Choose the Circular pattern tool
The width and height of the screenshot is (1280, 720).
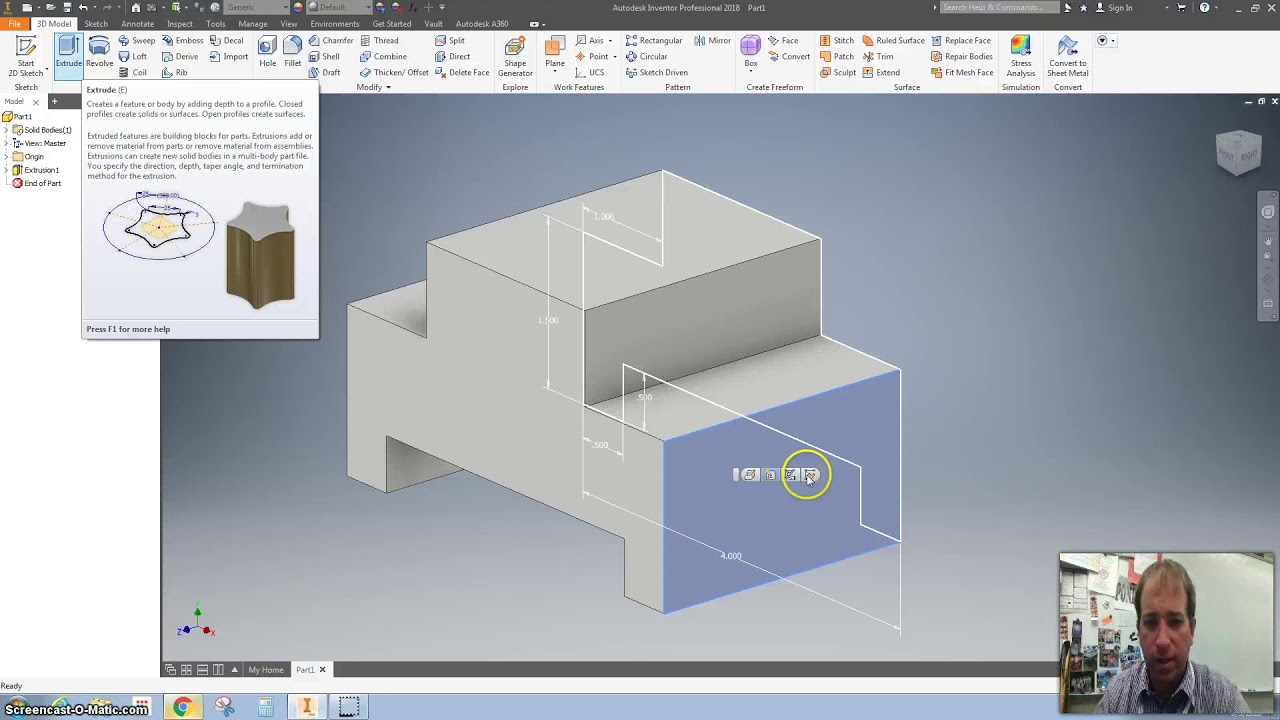tap(646, 57)
